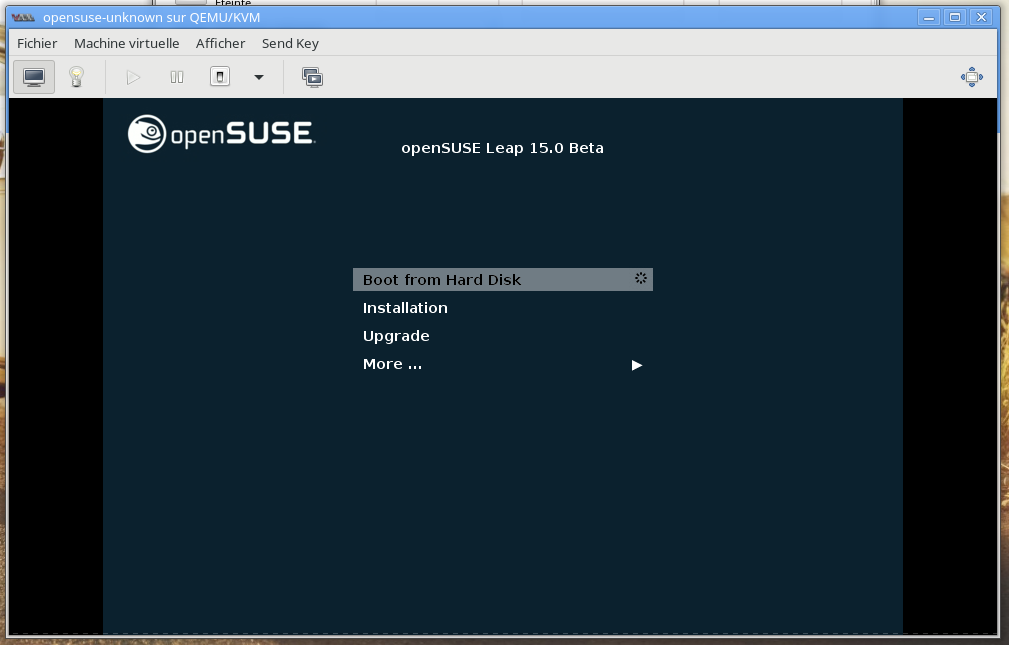Select the Upgrade boot option

click(396, 336)
